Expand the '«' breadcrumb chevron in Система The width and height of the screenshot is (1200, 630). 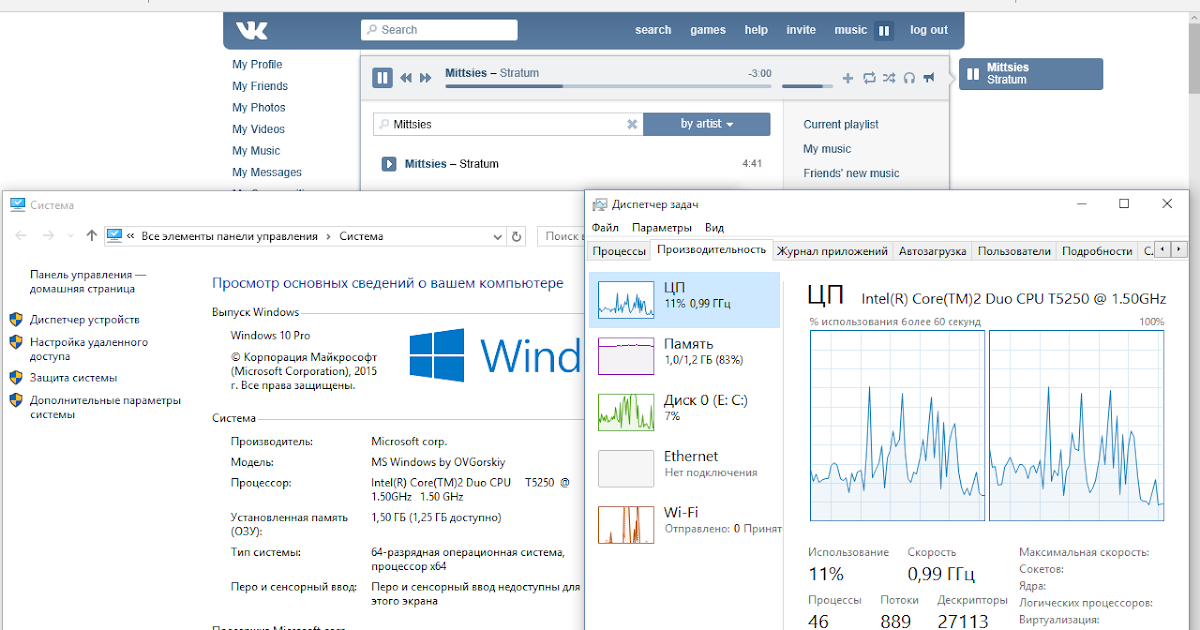pyautogui.click(x=131, y=237)
